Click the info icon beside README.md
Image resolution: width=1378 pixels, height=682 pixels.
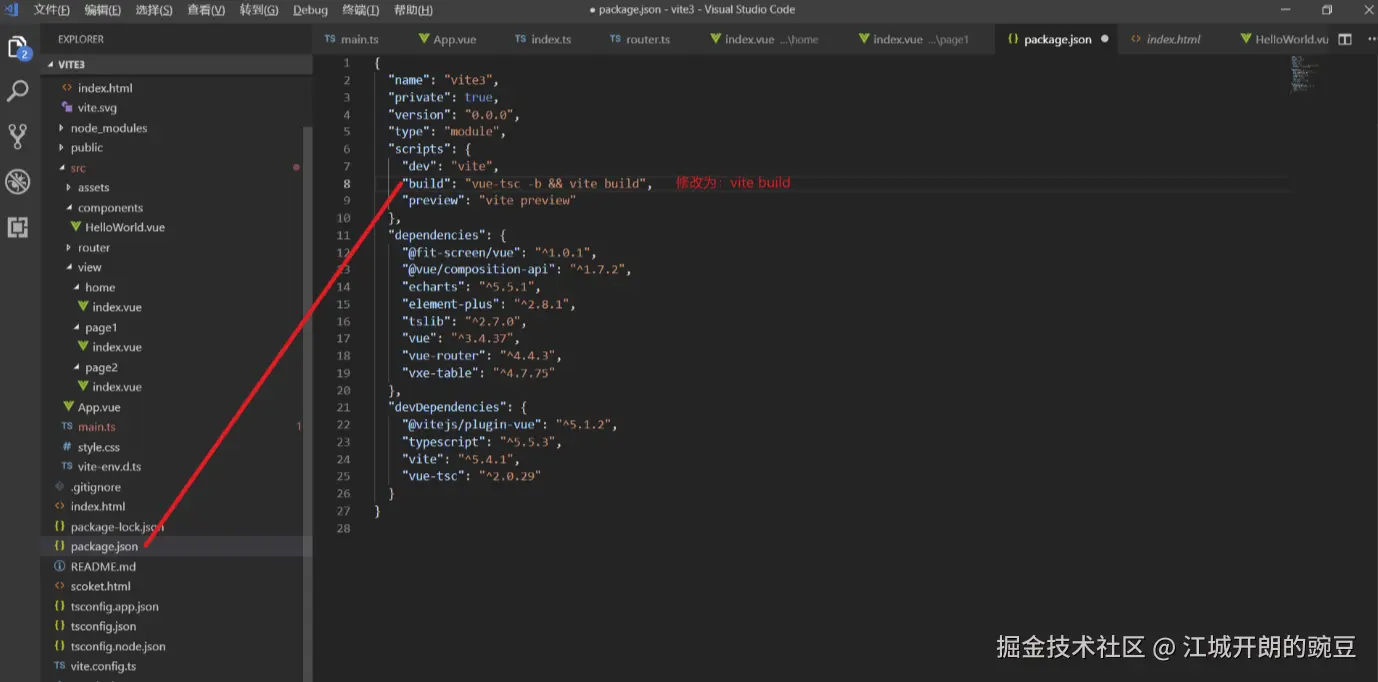60,566
